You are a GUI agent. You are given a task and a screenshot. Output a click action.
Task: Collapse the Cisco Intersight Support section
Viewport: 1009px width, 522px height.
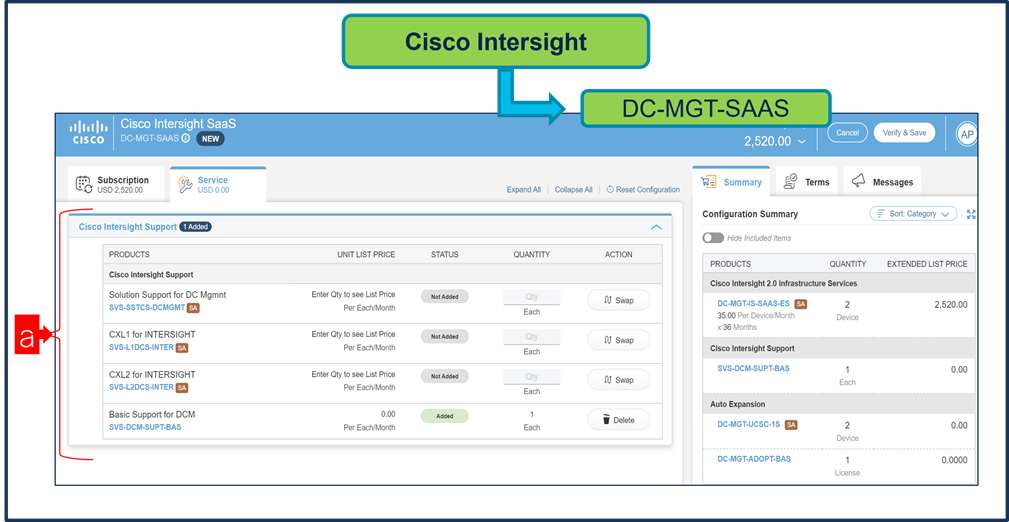(x=656, y=227)
